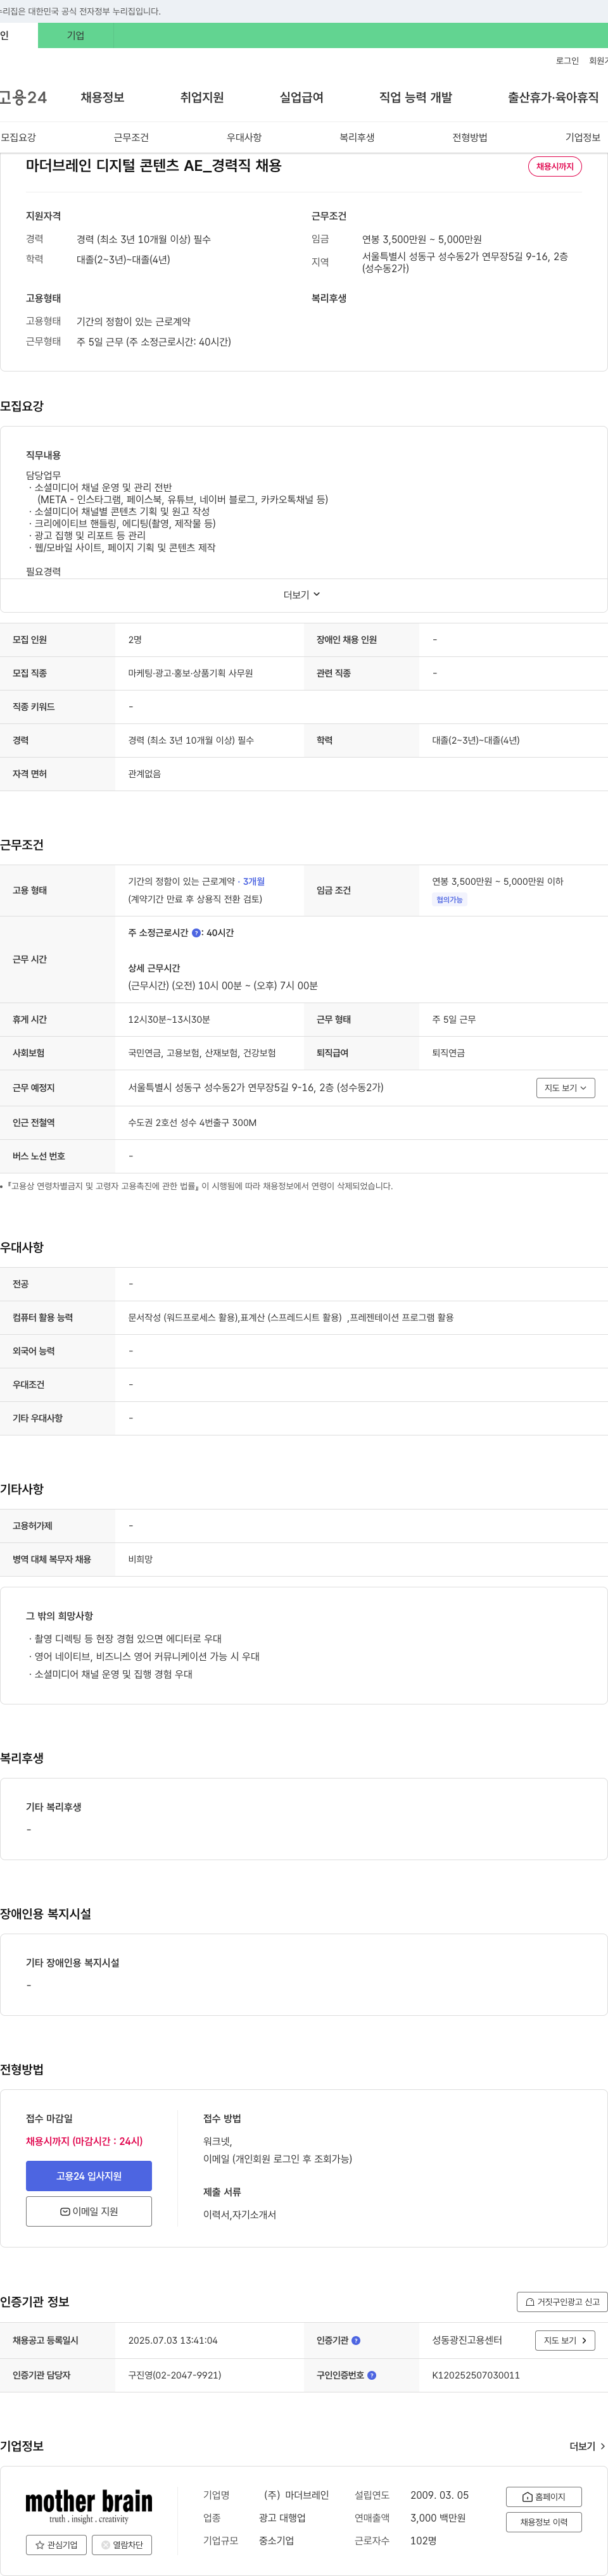Jump to 근무조건 section tab
The height and width of the screenshot is (2576, 608).
(x=131, y=138)
